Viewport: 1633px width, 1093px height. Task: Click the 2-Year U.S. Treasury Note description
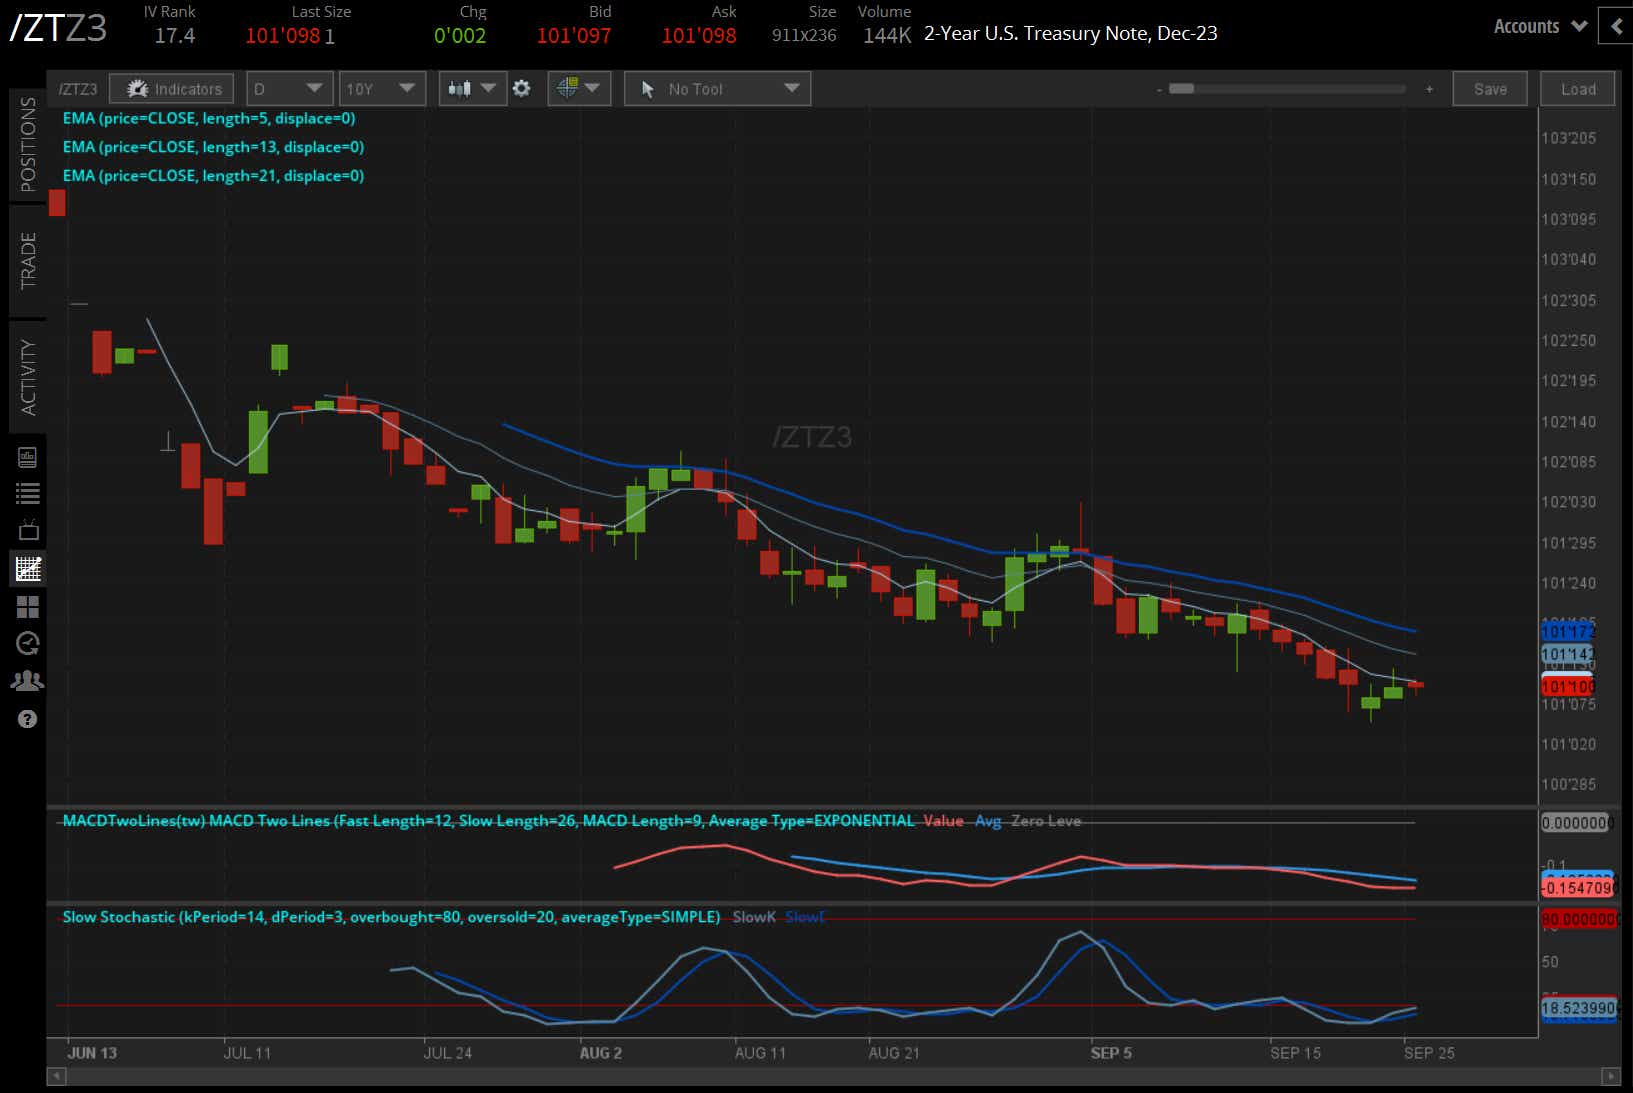(1071, 33)
